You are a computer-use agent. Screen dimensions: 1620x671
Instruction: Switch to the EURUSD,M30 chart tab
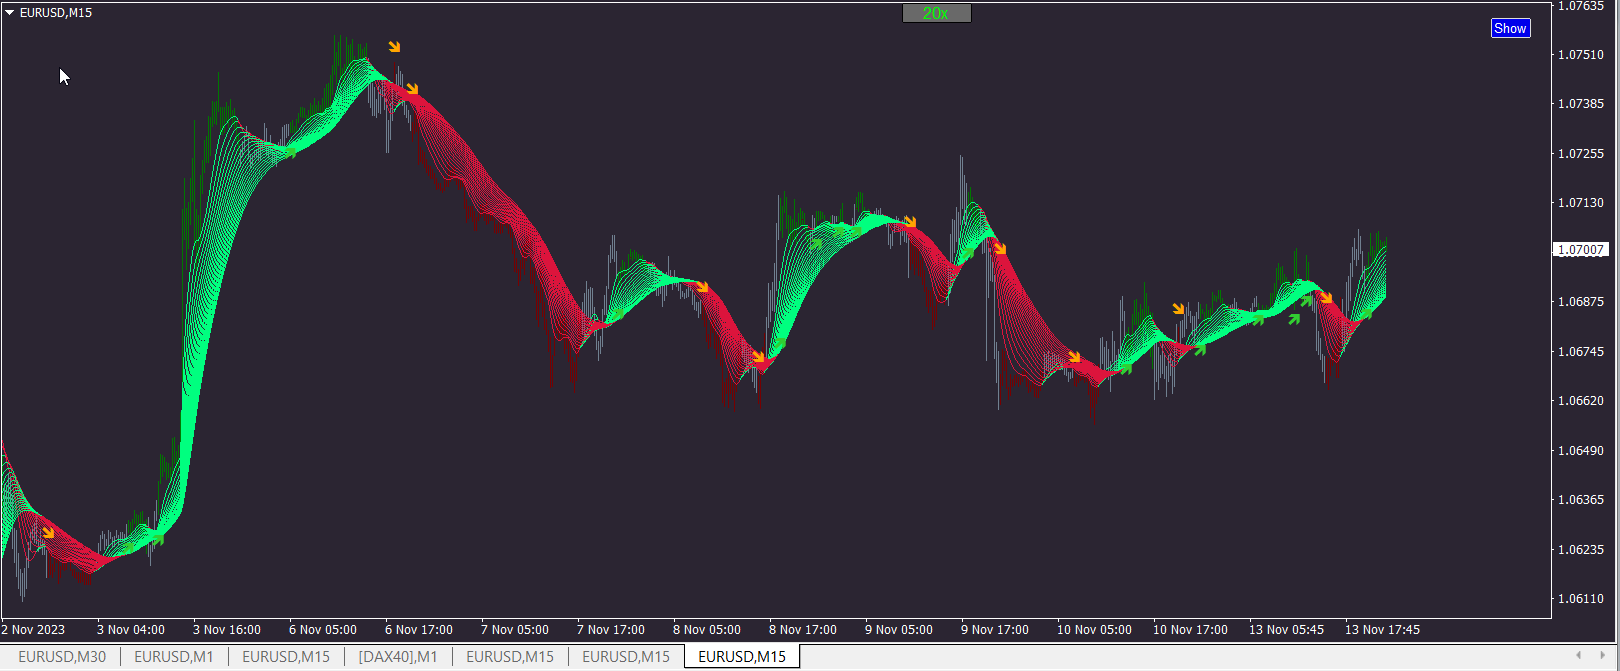click(x=62, y=657)
